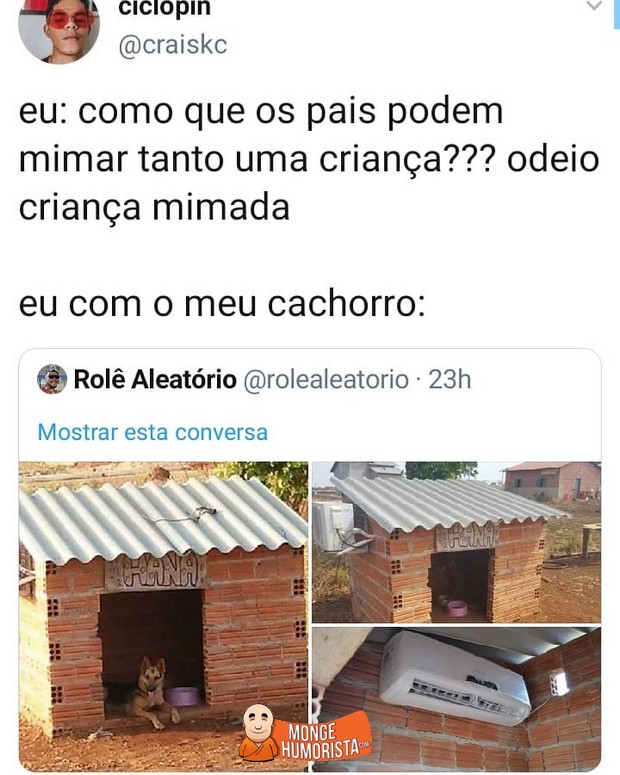620x775 pixels.
Task: Open the tweet options chevron menu
Action: (x=594, y=6)
